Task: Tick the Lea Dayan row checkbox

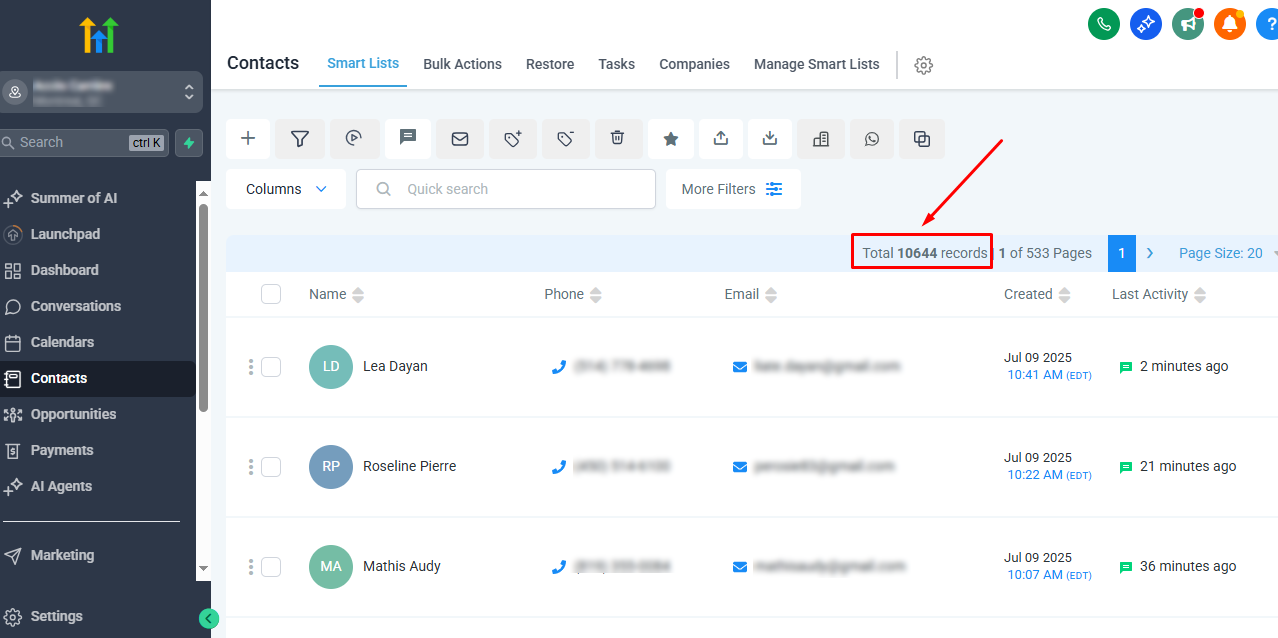Action: 271,367
